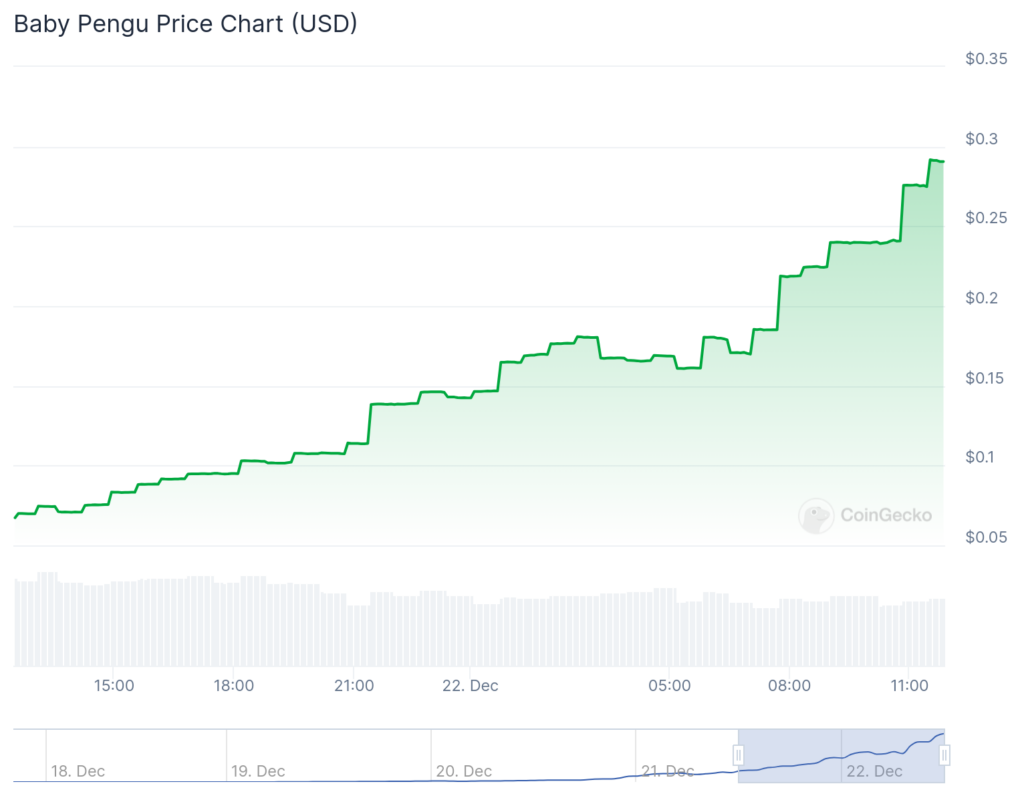The height and width of the screenshot is (802, 1024).
Task: Click the $0.3 price axis label
Action: click(982, 138)
